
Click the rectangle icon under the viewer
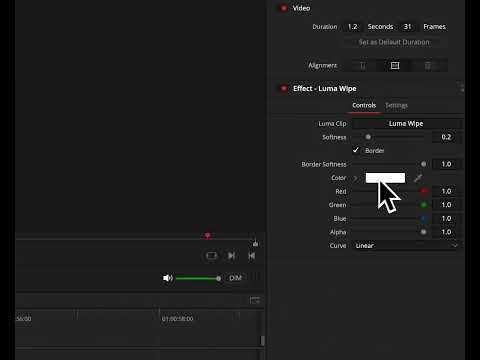[x=212, y=256]
